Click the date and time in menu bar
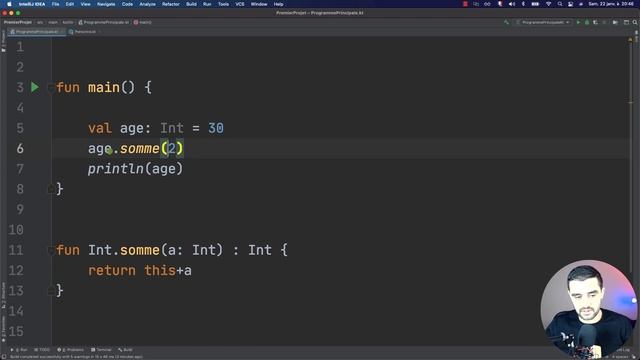Image resolution: width=640 pixels, height=360 pixels. pos(611,4)
